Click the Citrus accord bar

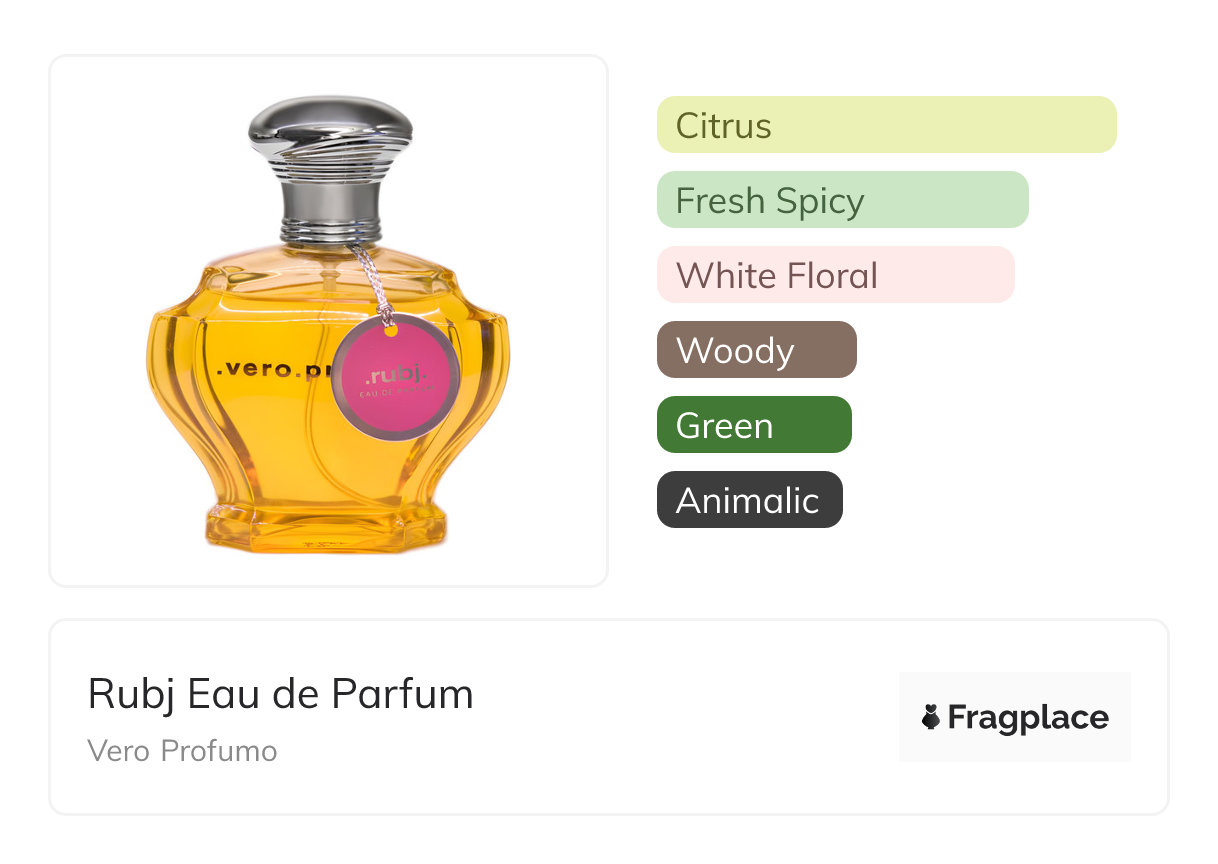(x=886, y=125)
